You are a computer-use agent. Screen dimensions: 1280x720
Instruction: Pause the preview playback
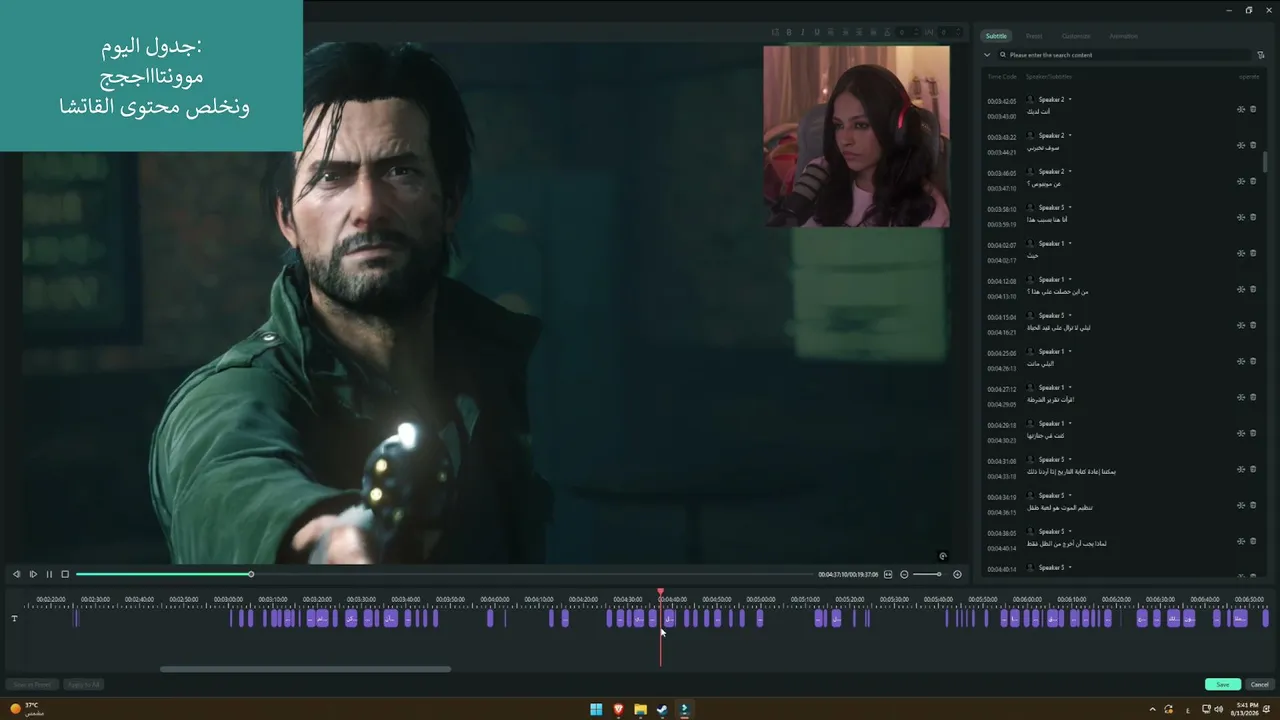click(49, 574)
